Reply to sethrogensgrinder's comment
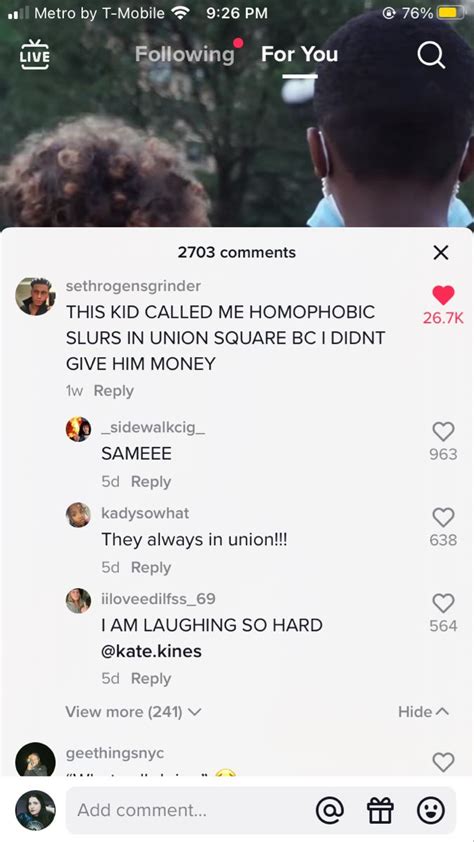Viewport: 474px width, 842px height. click(x=113, y=391)
